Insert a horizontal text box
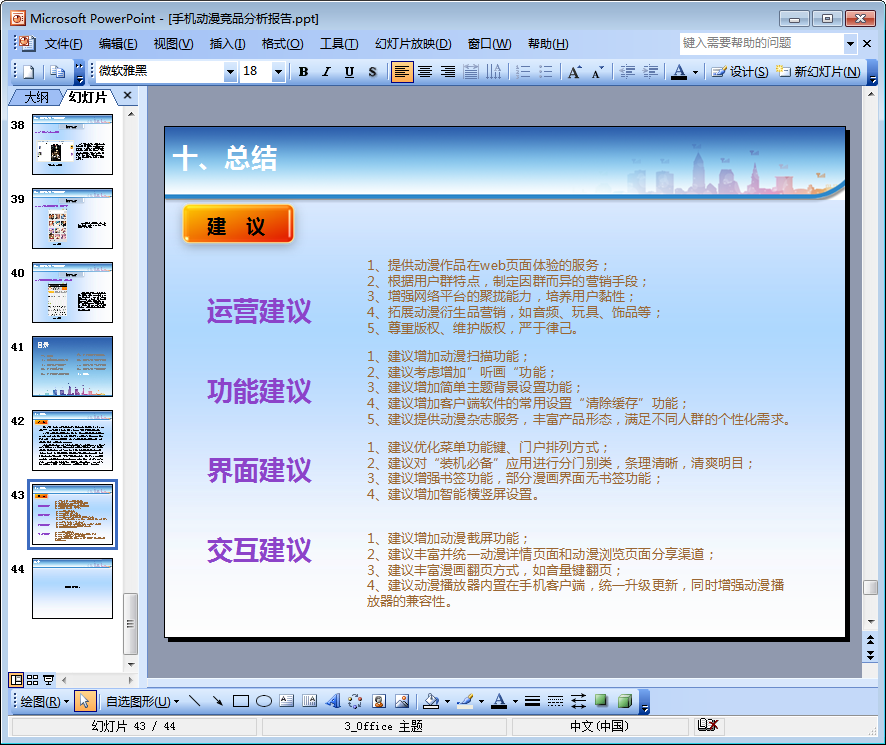Image resolution: width=886 pixels, height=745 pixels. 286,701
